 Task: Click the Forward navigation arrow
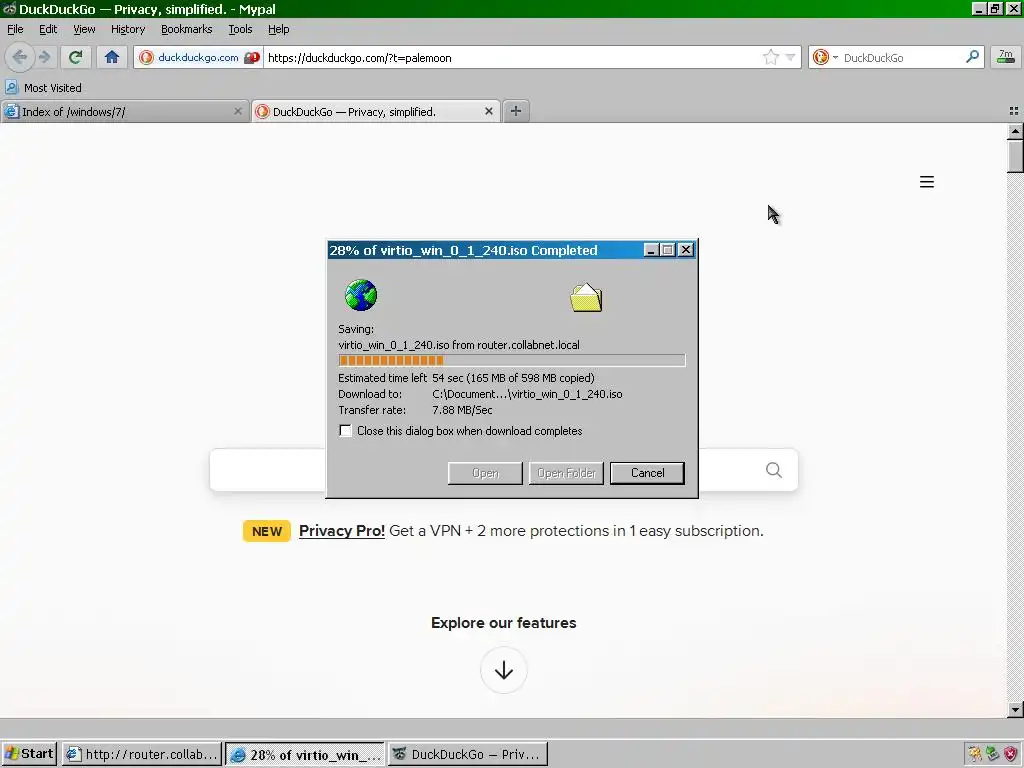(x=44, y=57)
